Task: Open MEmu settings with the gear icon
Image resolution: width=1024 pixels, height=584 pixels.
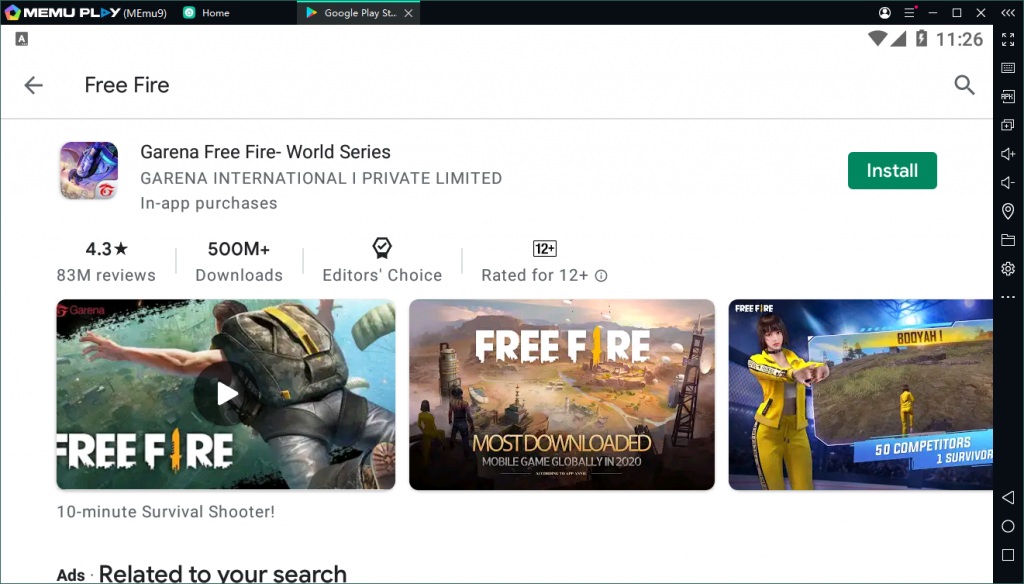Action: pyautogui.click(x=1008, y=268)
